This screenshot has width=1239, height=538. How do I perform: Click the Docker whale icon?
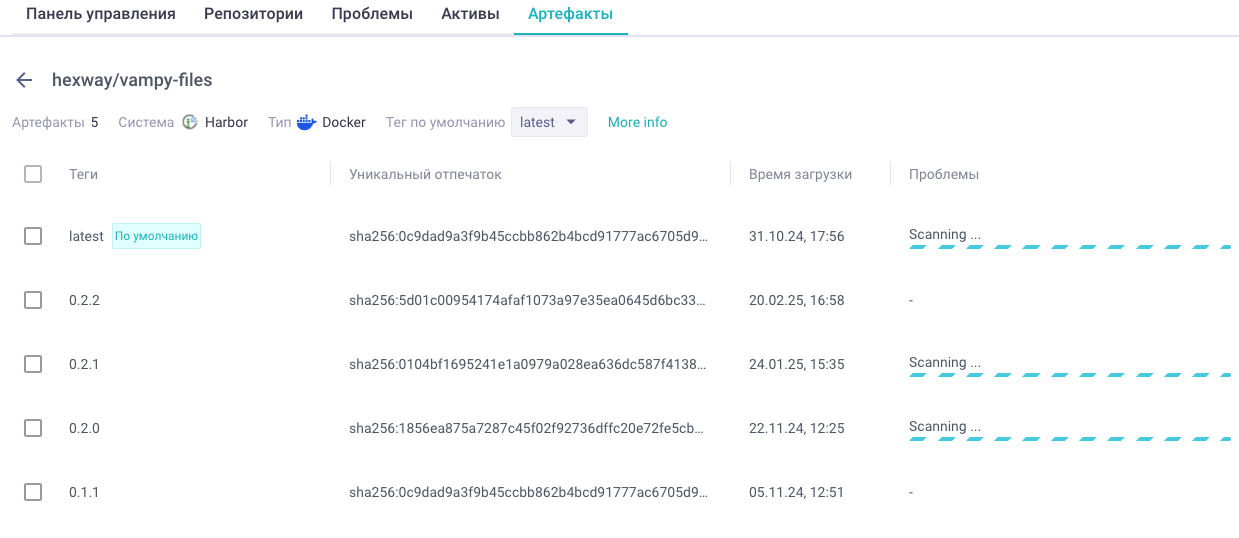pyautogui.click(x=306, y=122)
